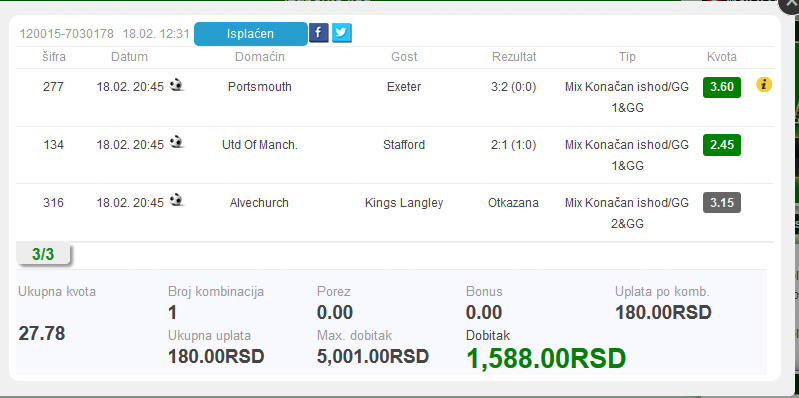Select the gray 3.15 odds badge

[722, 203]
